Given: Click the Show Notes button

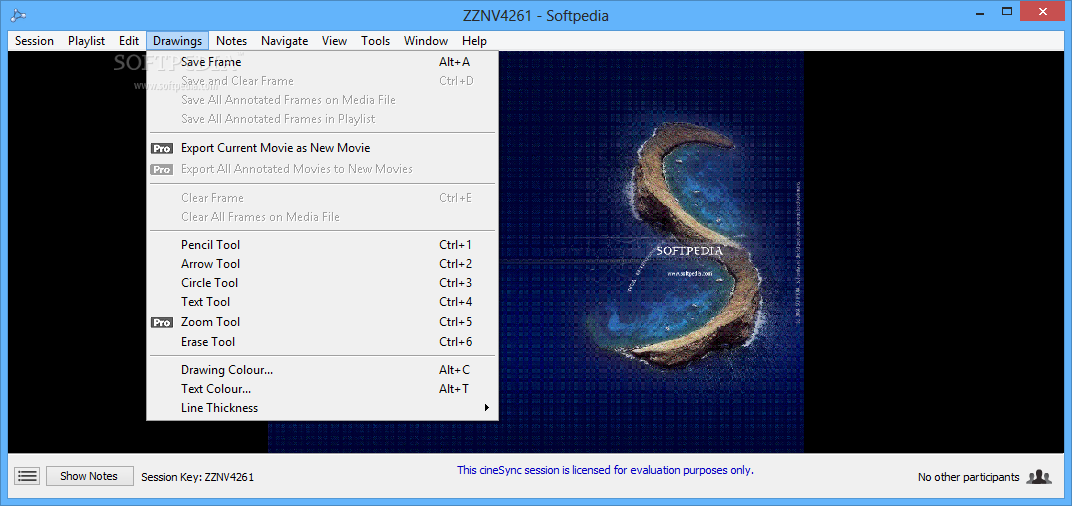Looking at the screenshot, I should pyautogui.click(x=90, y=476).
